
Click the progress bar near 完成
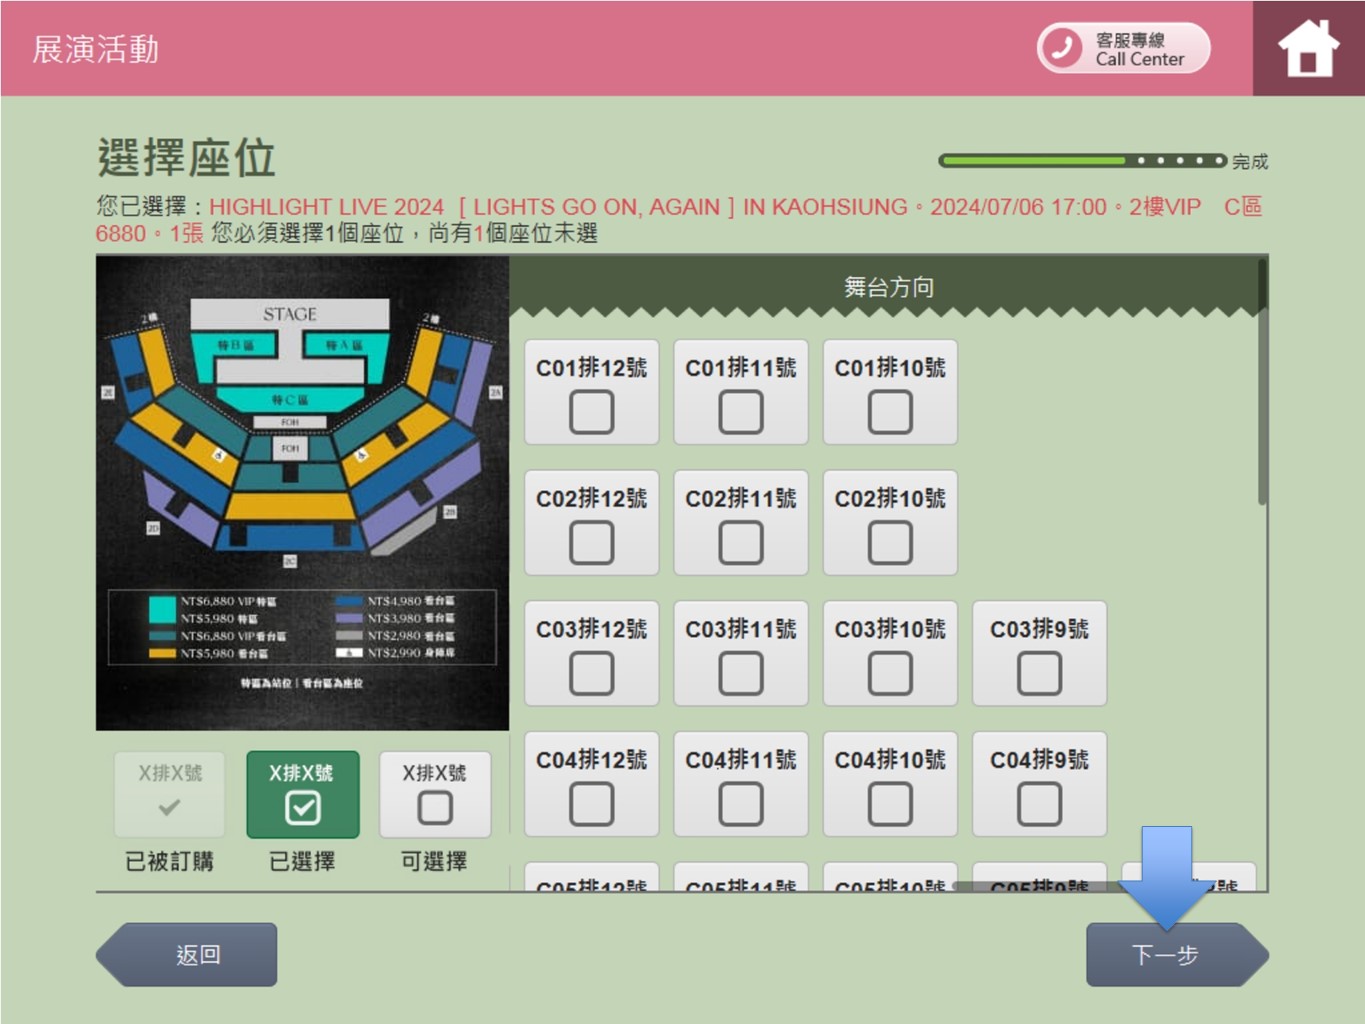tap(1082, 160)
